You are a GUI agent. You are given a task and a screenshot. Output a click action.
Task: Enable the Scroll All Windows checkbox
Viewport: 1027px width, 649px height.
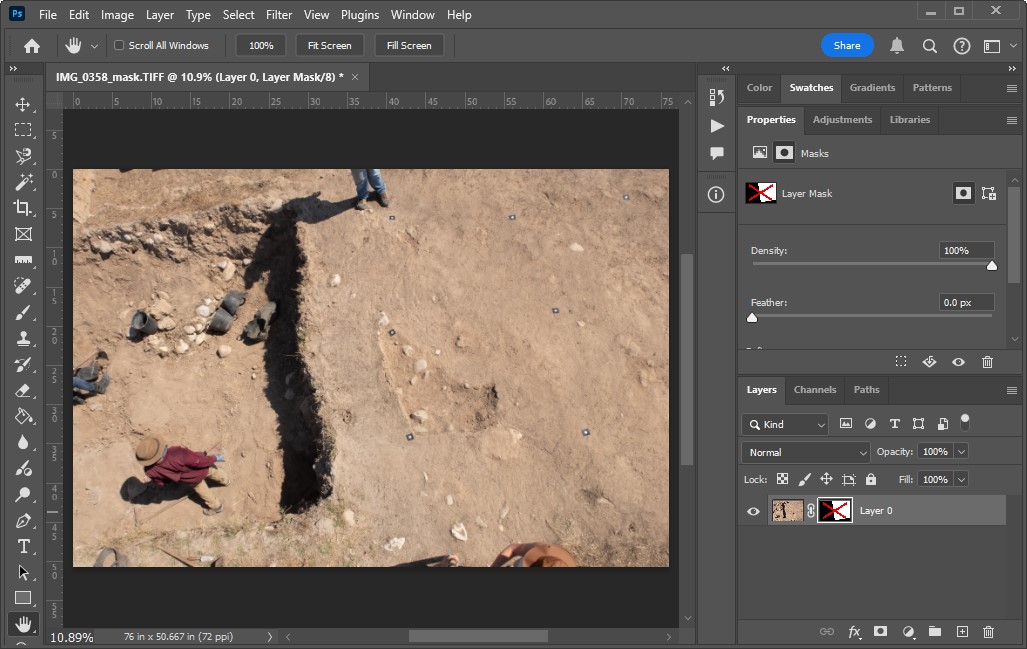(120, 46)
